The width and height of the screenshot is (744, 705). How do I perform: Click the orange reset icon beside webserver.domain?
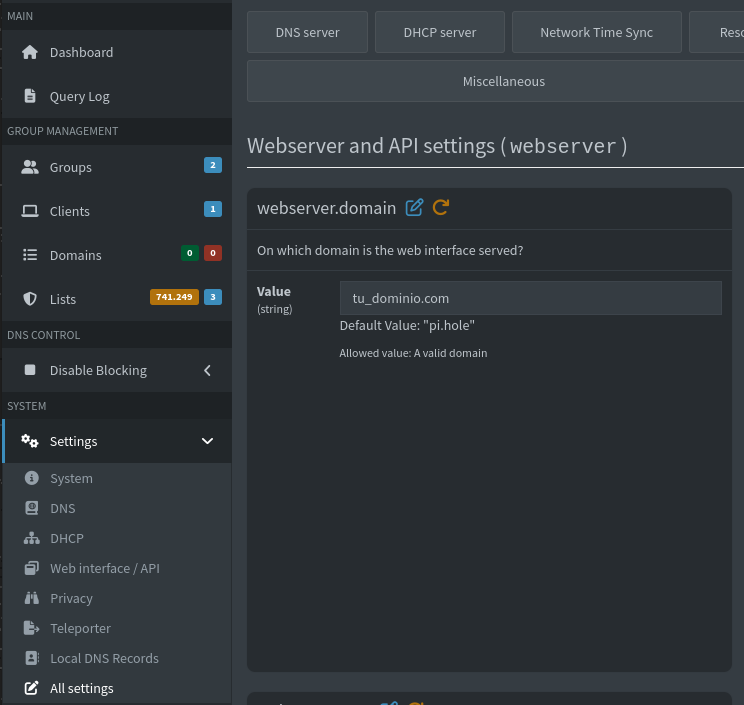click(x=441, y=208)
